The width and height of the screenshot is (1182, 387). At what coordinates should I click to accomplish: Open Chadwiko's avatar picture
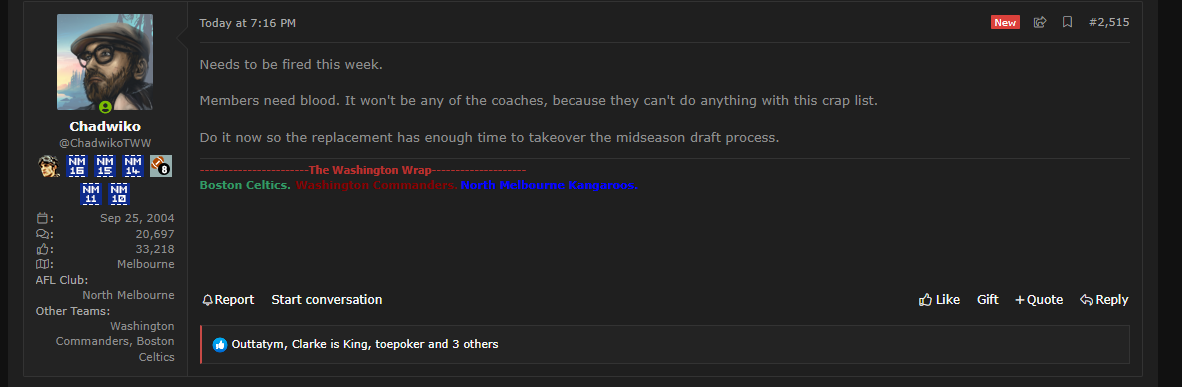105,62
